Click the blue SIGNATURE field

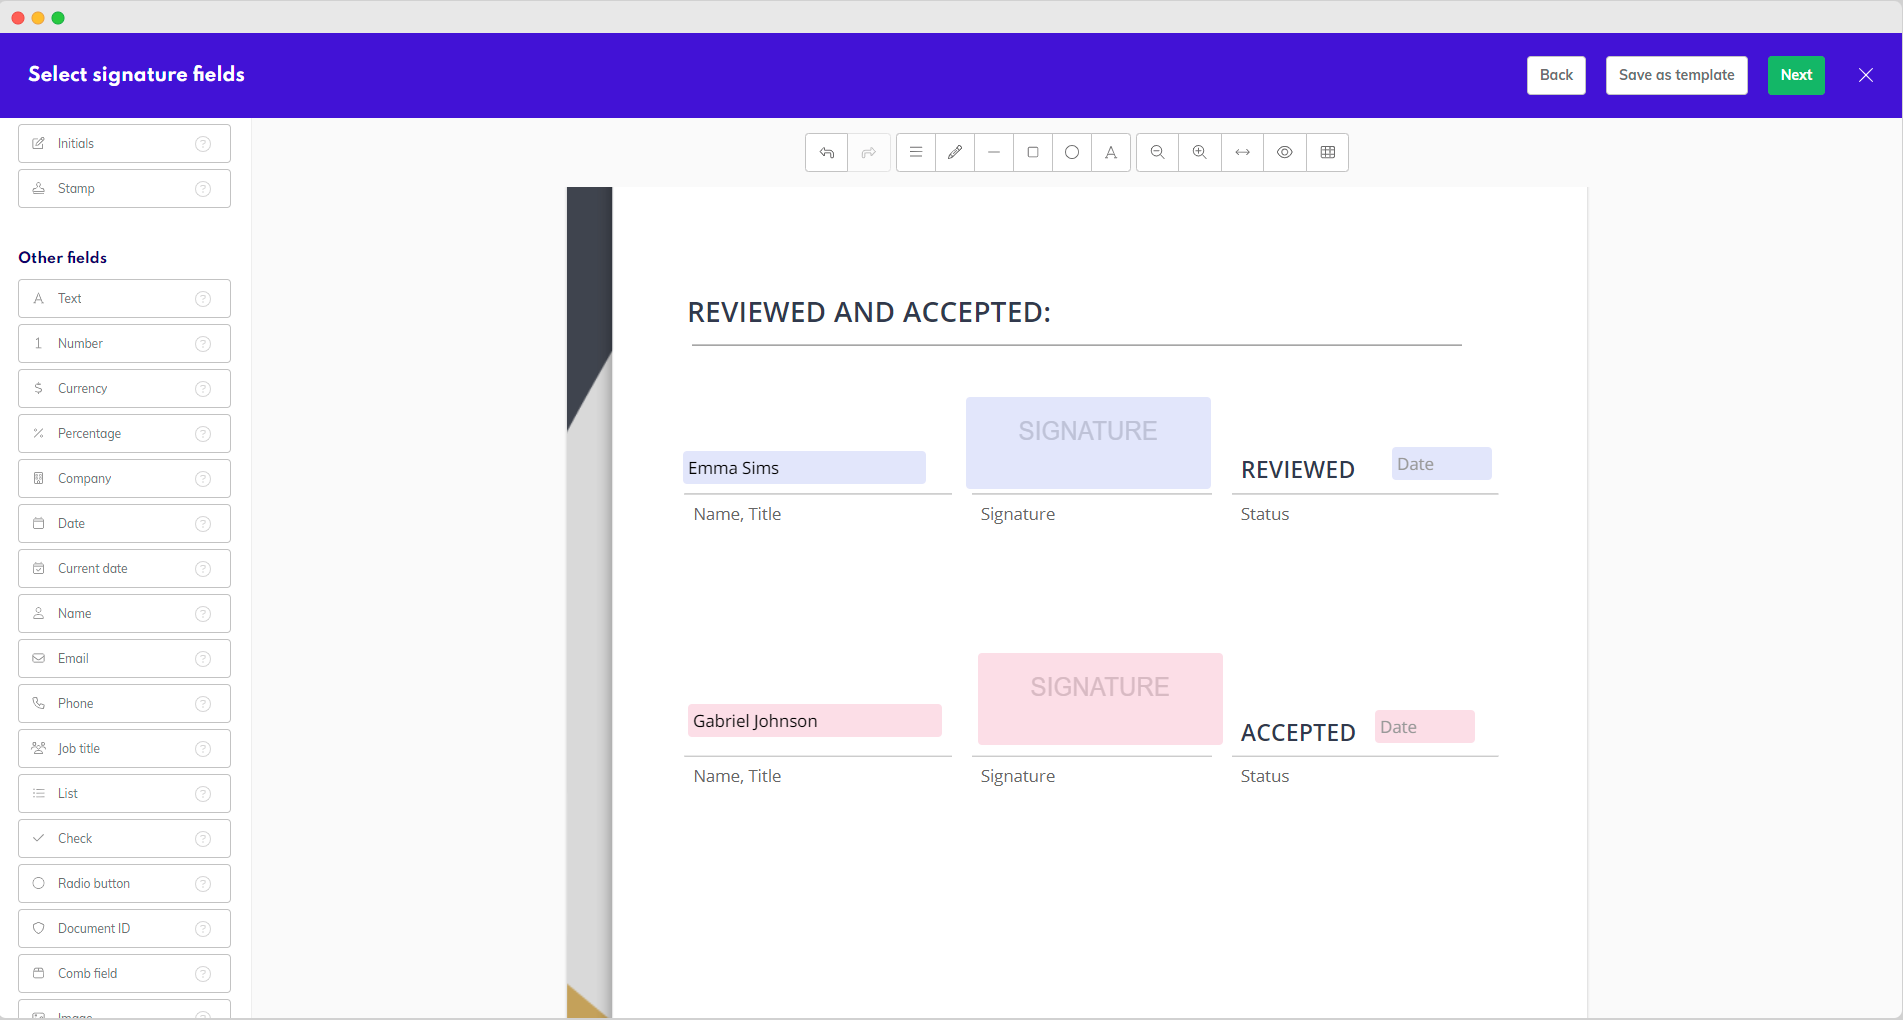click(1088, 443)
